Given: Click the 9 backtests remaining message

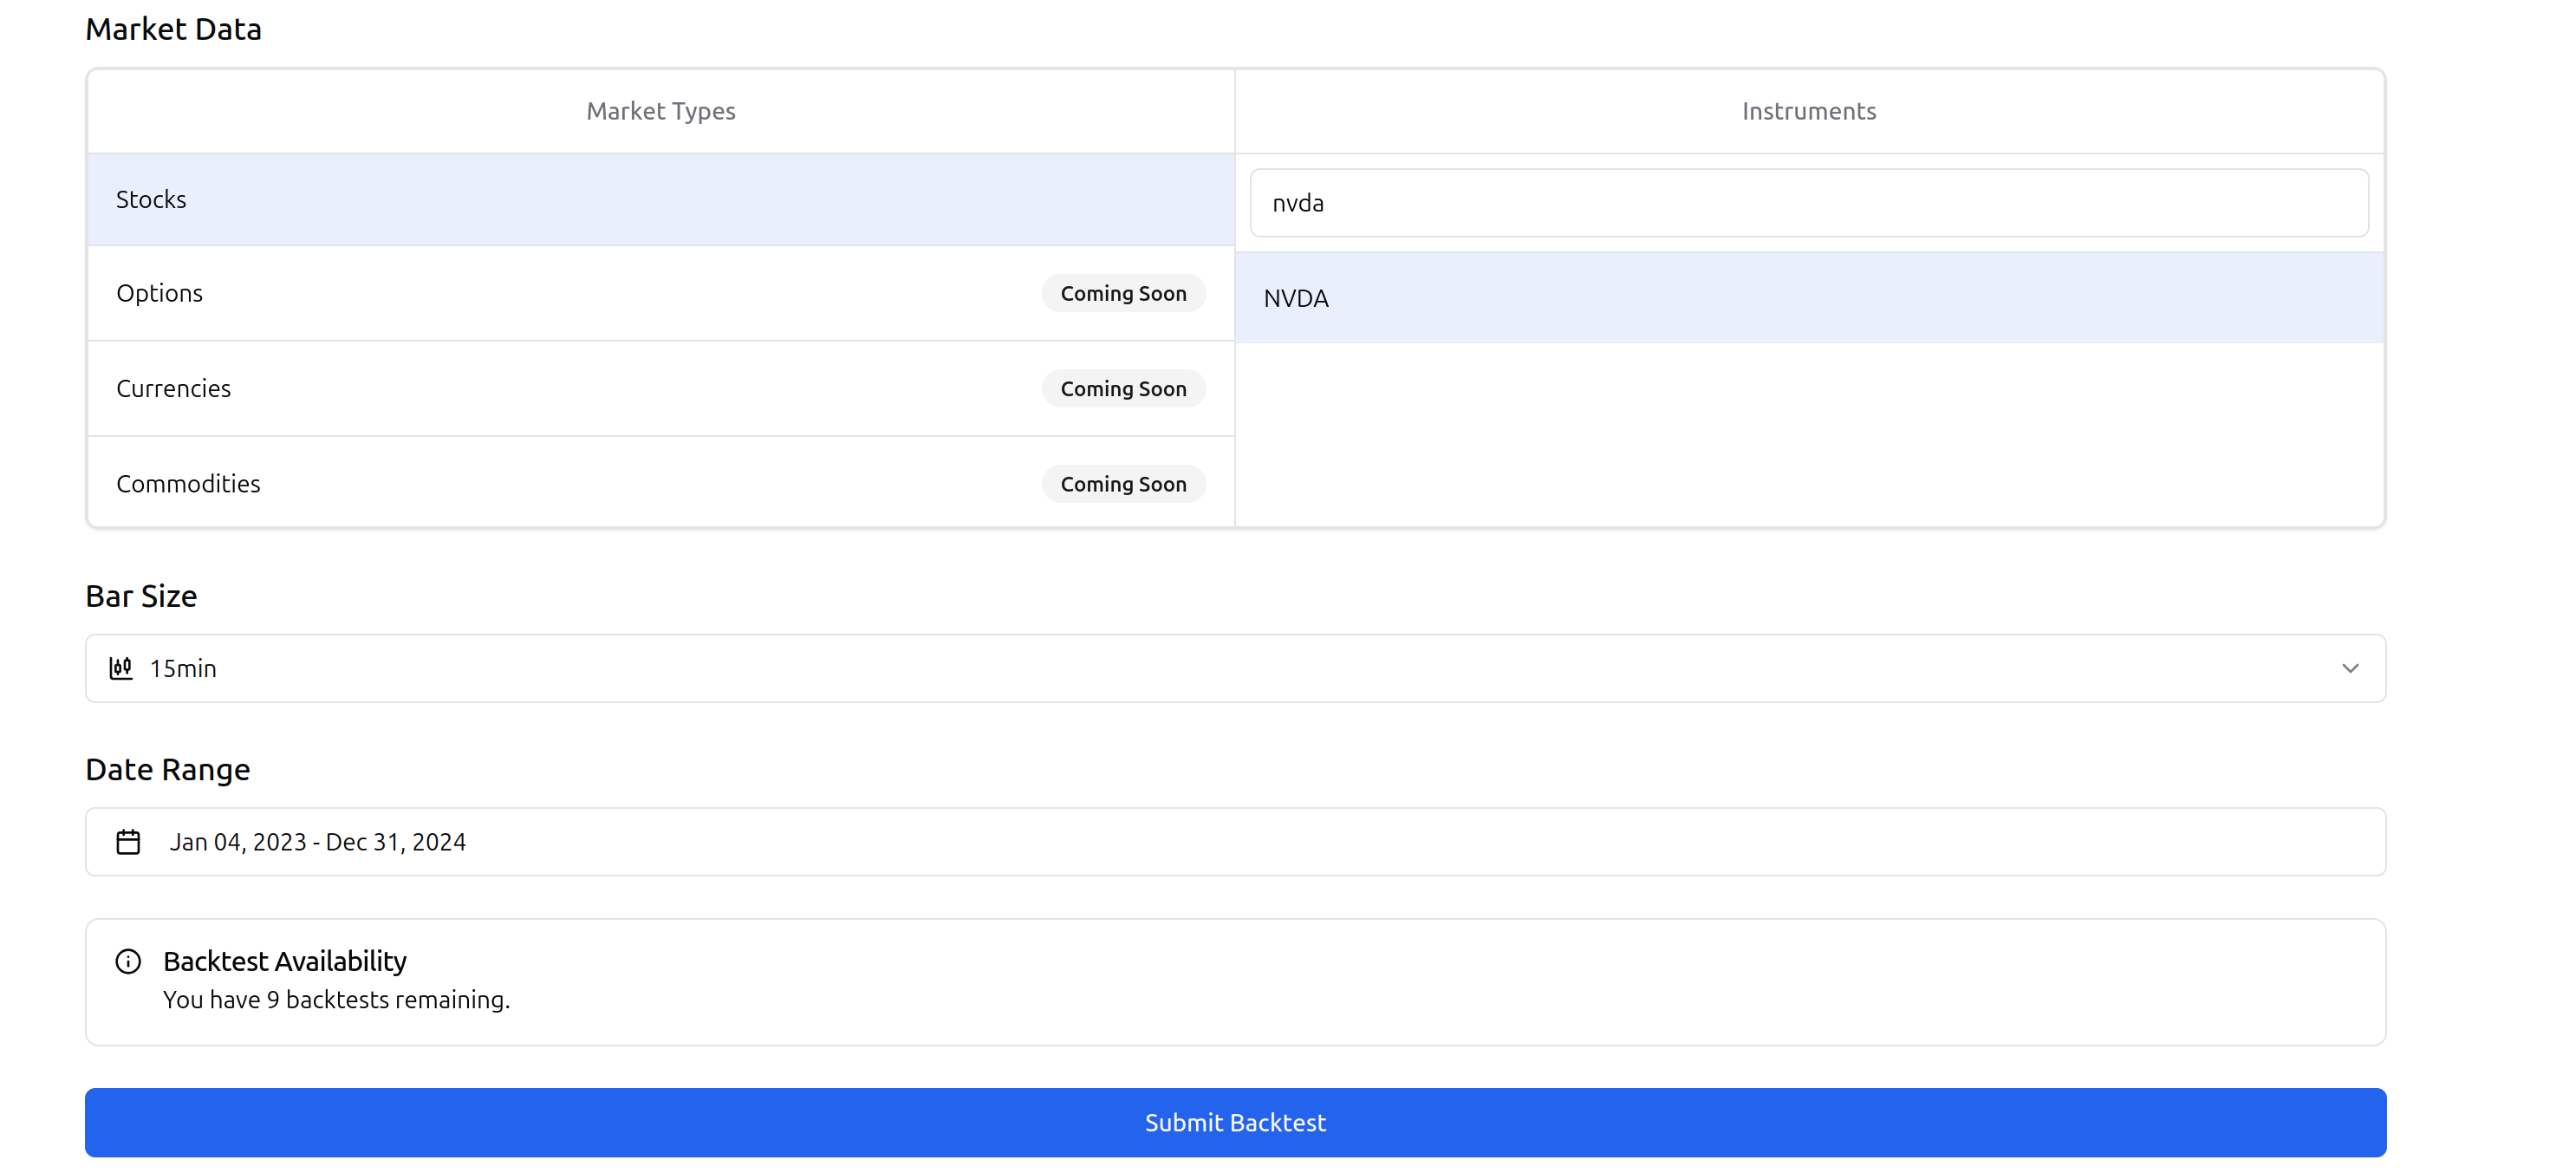Looking at the screenshot, I should [336, 999].
